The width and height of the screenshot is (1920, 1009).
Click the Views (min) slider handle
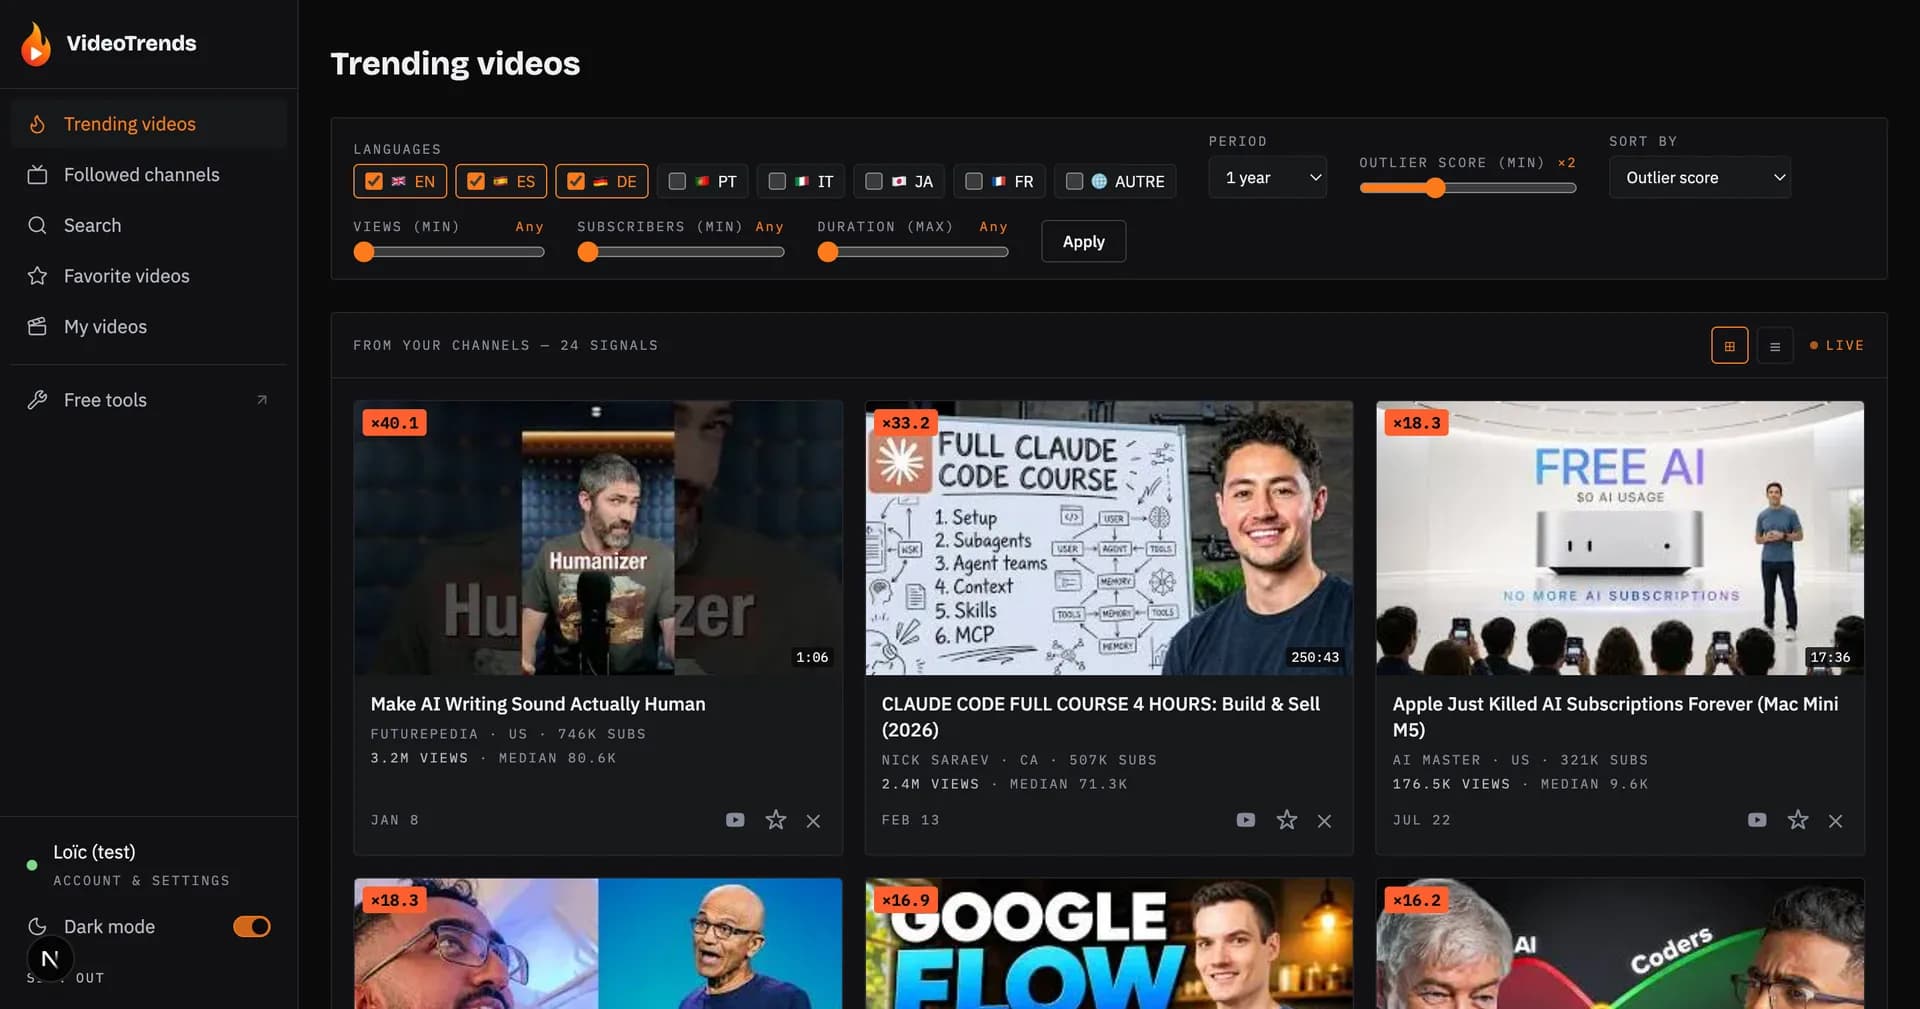364,252
